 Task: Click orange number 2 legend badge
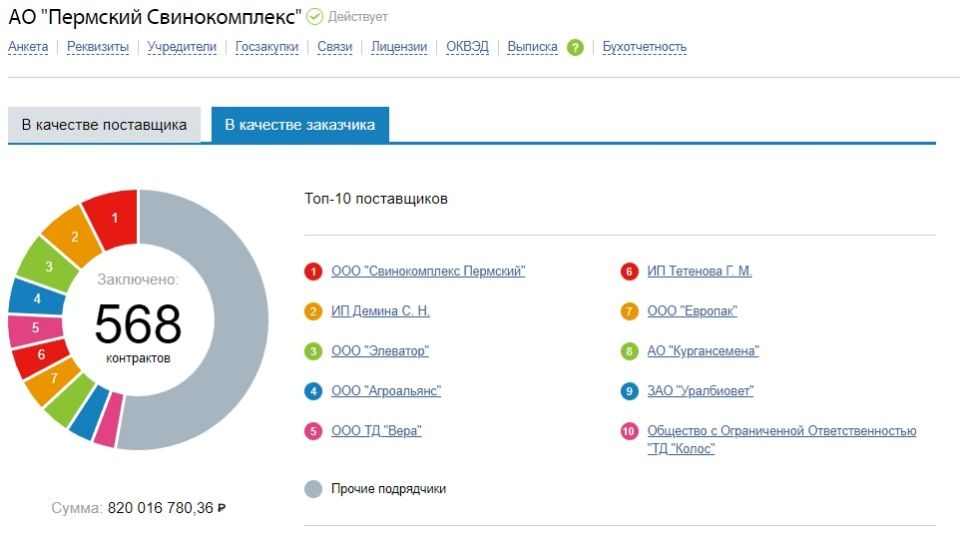pyautogui.click(x=313, y=311)
